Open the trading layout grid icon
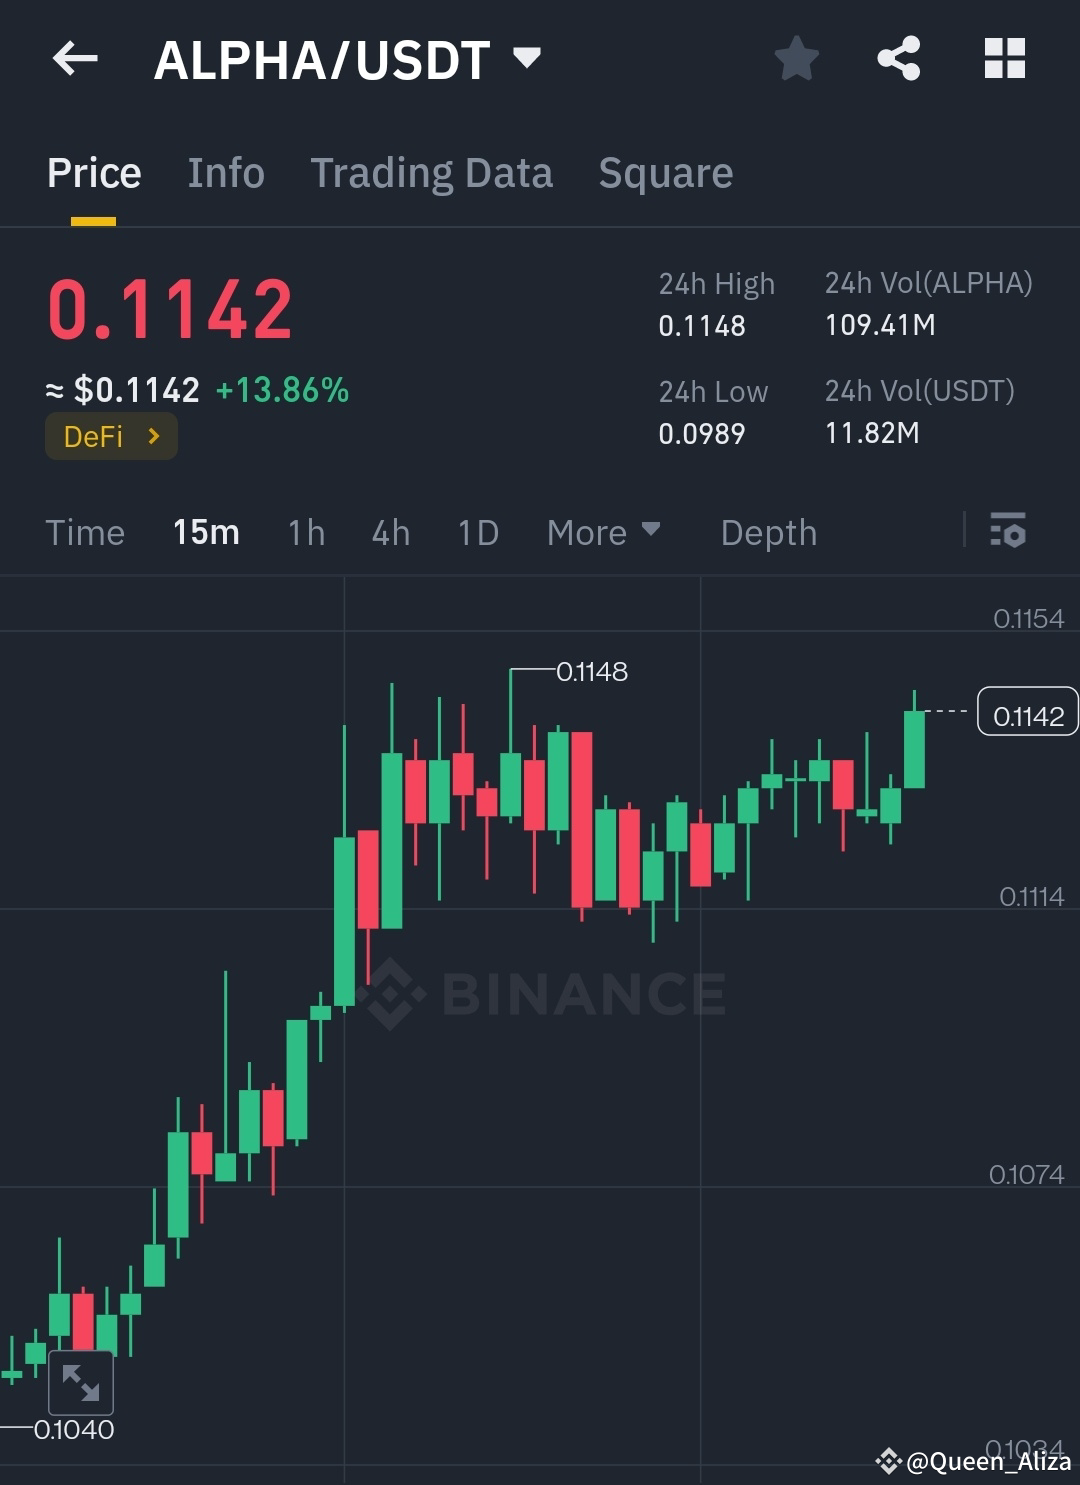This screenshot has height=1485, width=1080. pos(1004,58)
